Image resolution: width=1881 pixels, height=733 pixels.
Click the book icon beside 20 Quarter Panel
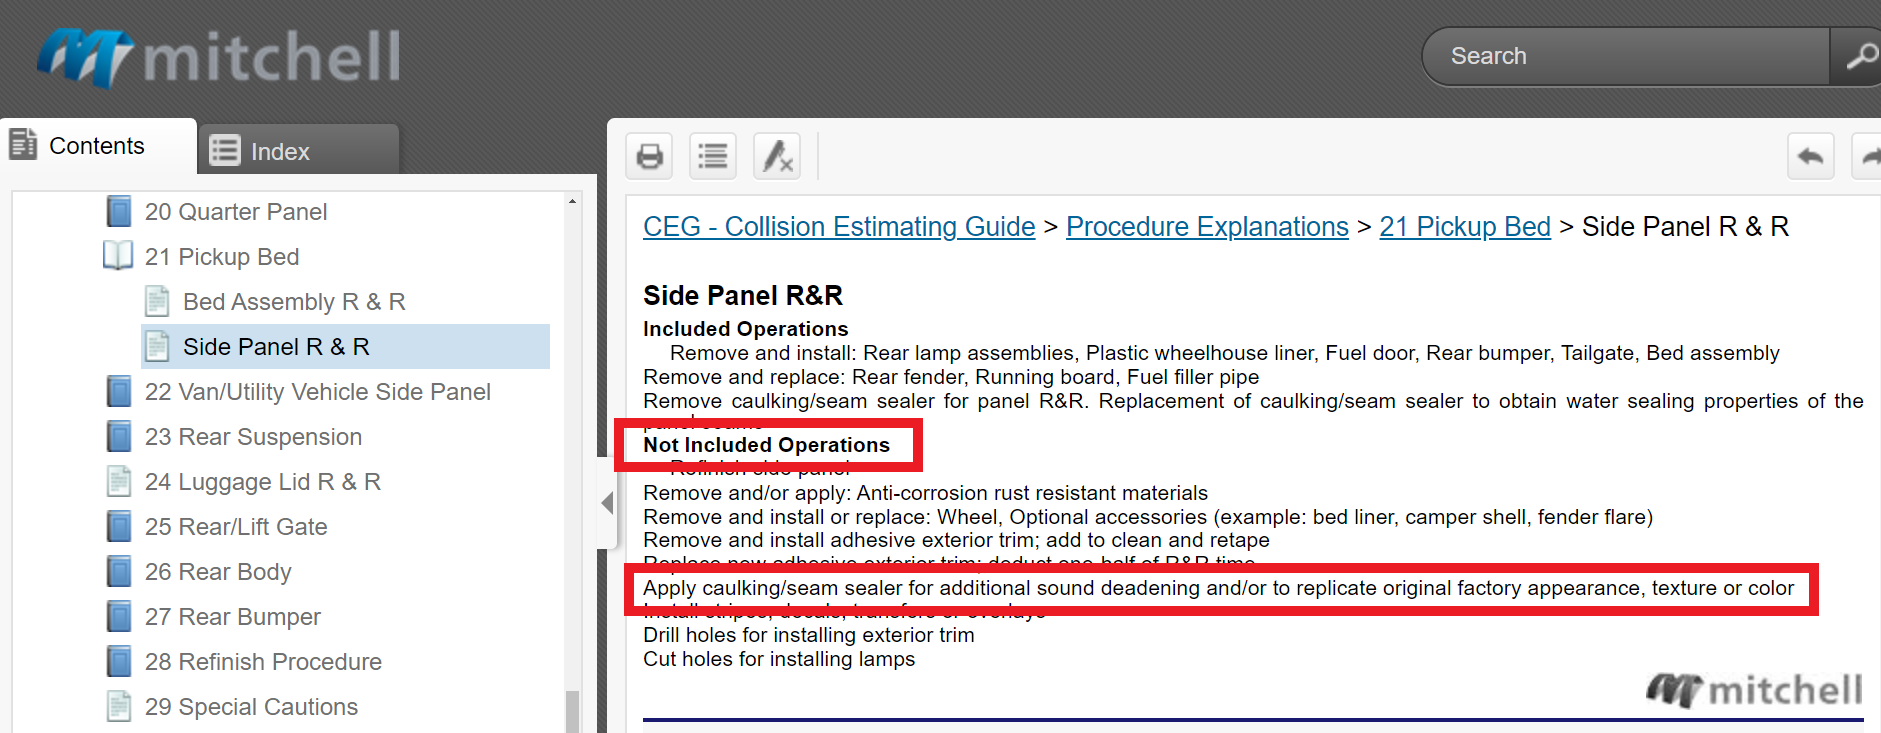pos(119,212)
